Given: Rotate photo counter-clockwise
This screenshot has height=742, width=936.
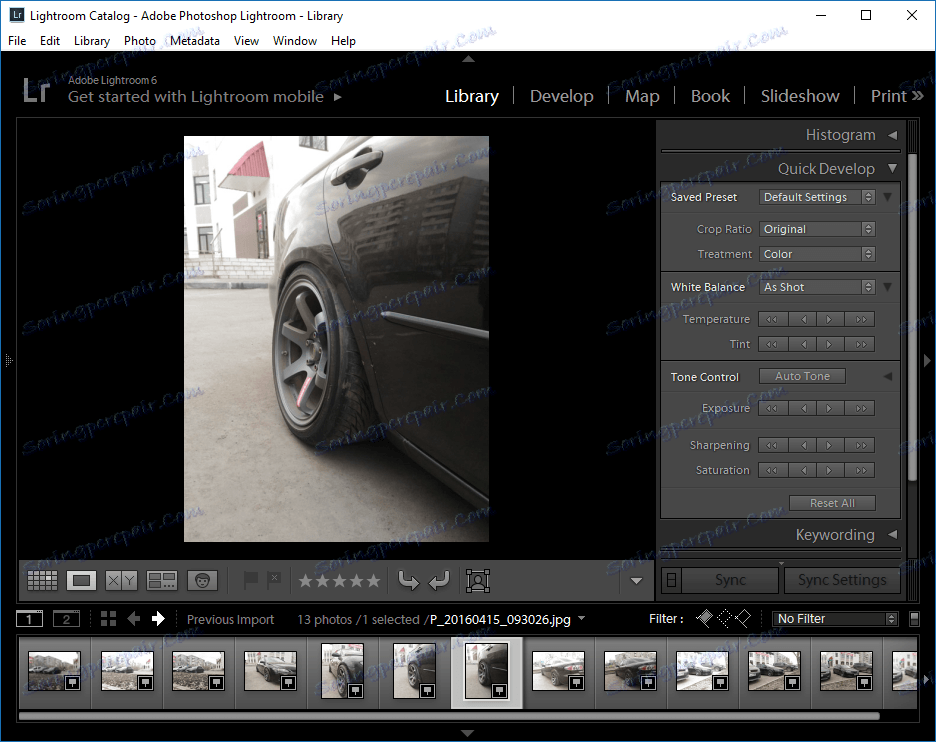Looking at the screenshot, I should pos(409,580).
